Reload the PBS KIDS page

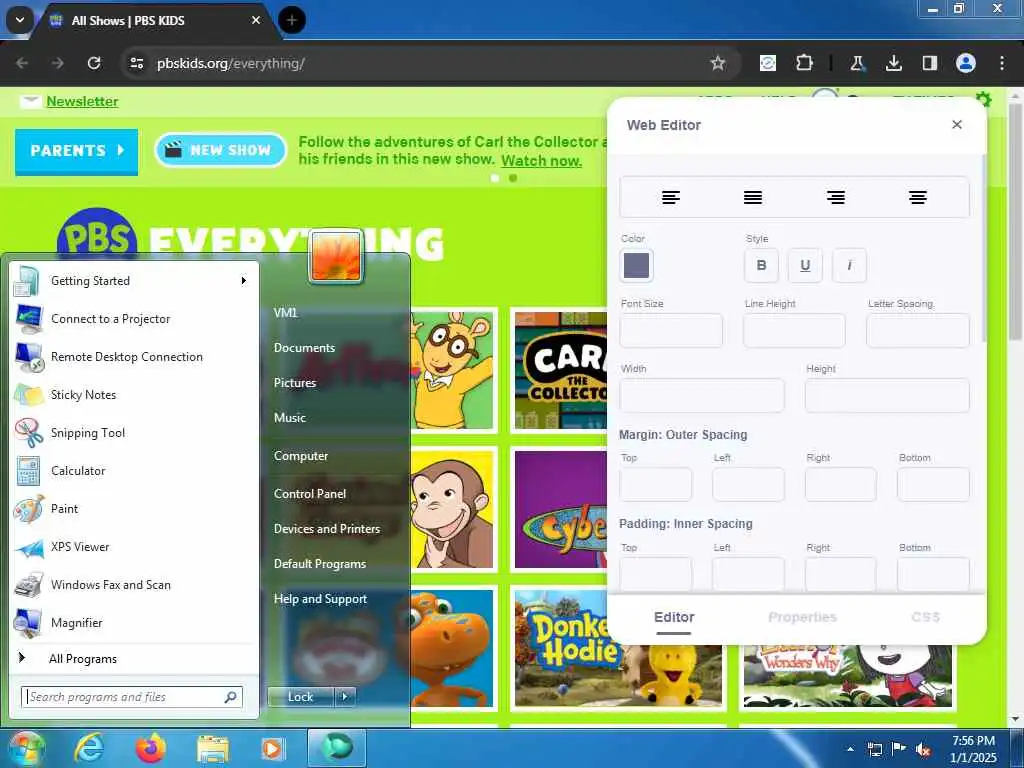94,63
